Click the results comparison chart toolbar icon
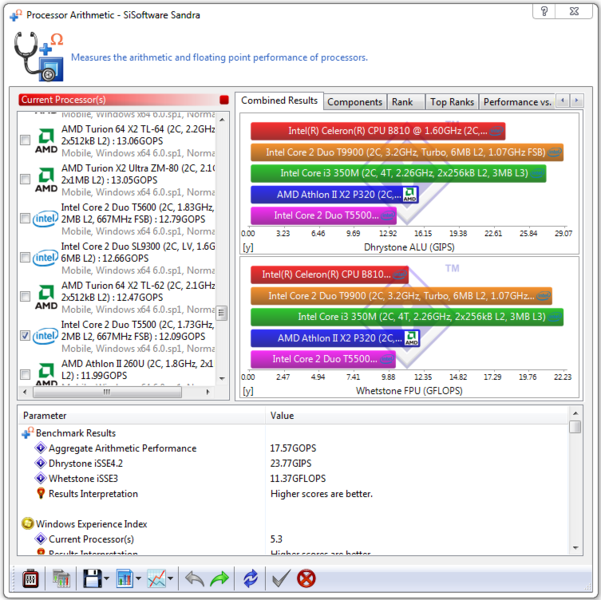Image resolution: width=601 pixels, height=600 pixels. click(61, 579)
